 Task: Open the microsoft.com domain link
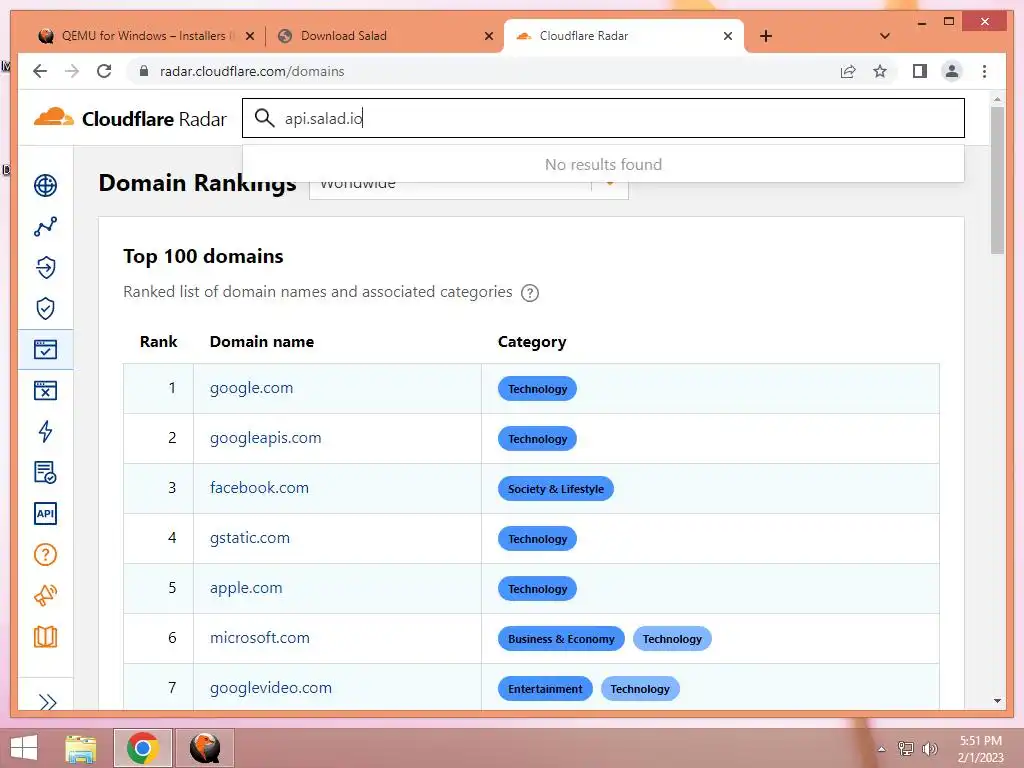pos(260,638)
